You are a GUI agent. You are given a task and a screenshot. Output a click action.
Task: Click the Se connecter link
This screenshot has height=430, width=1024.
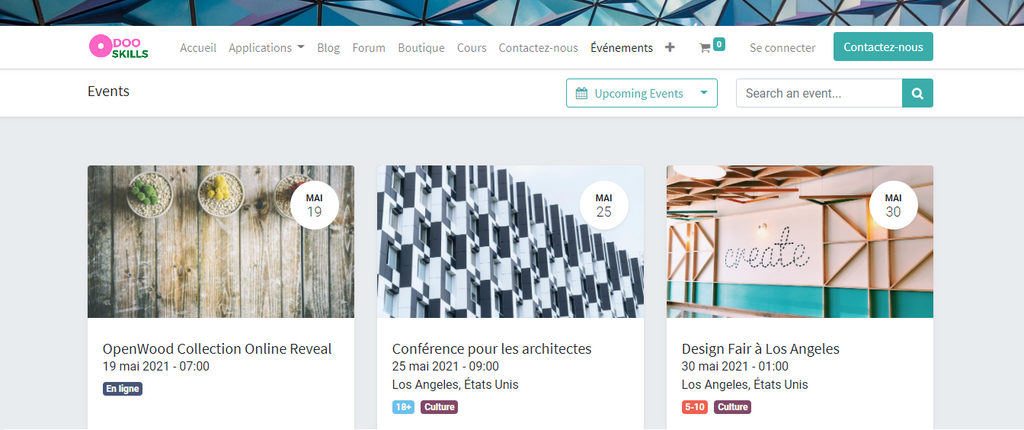click(782, 47)
